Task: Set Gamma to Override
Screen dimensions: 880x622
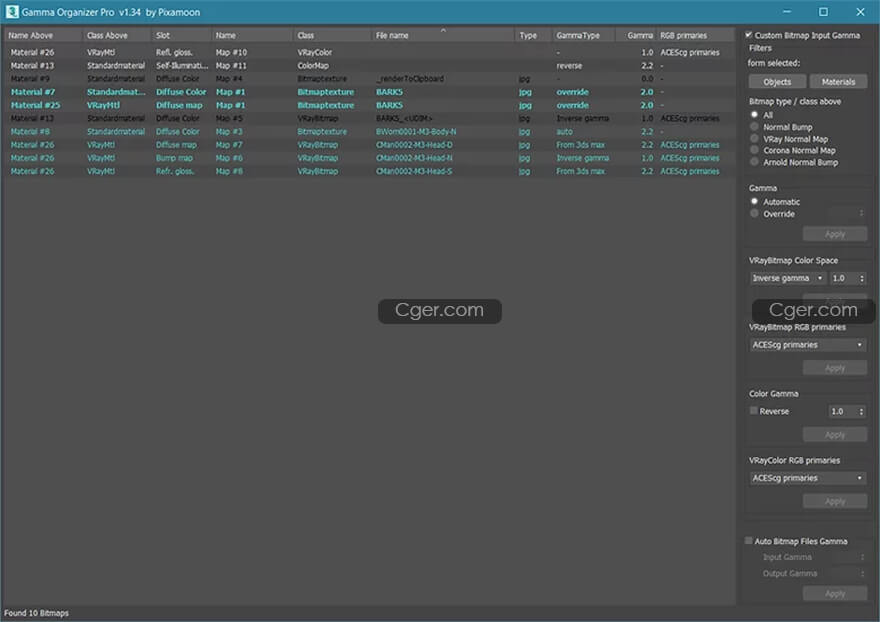Action: click(x=754, y=213)
